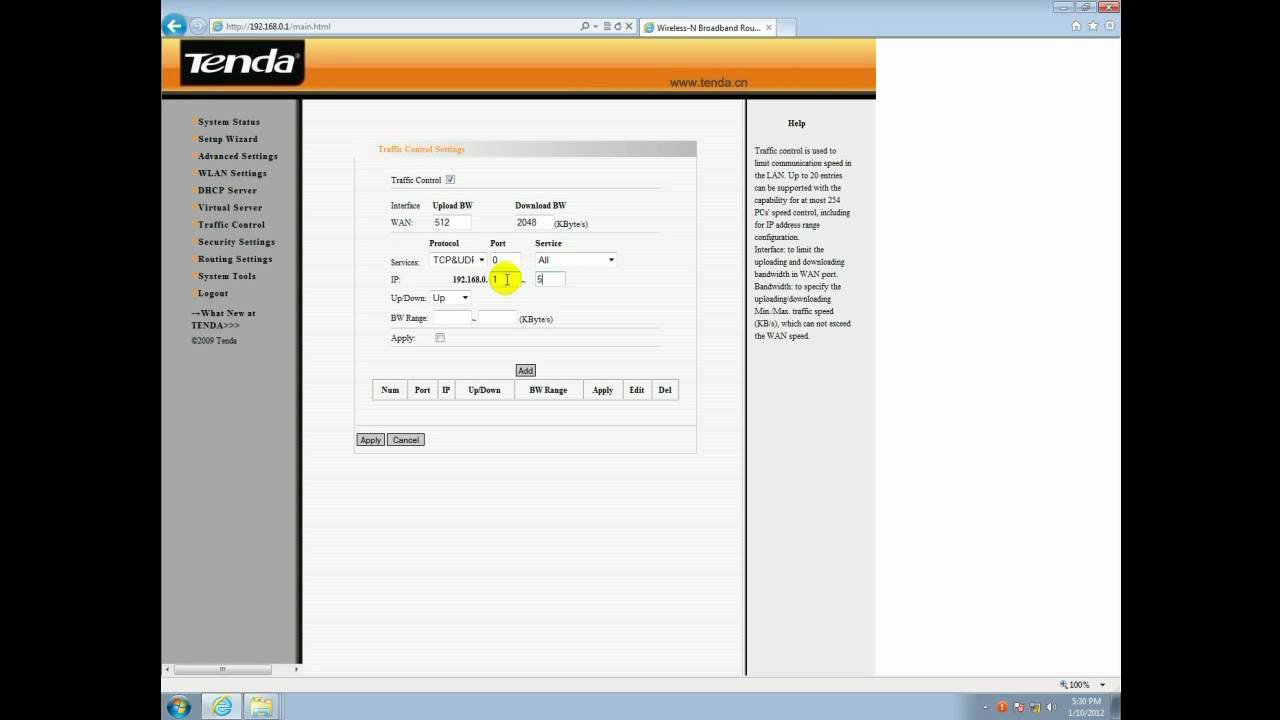Open Advanced Settings in the sidebar
Screen dimensions: 1280x720
pos(238,156)
